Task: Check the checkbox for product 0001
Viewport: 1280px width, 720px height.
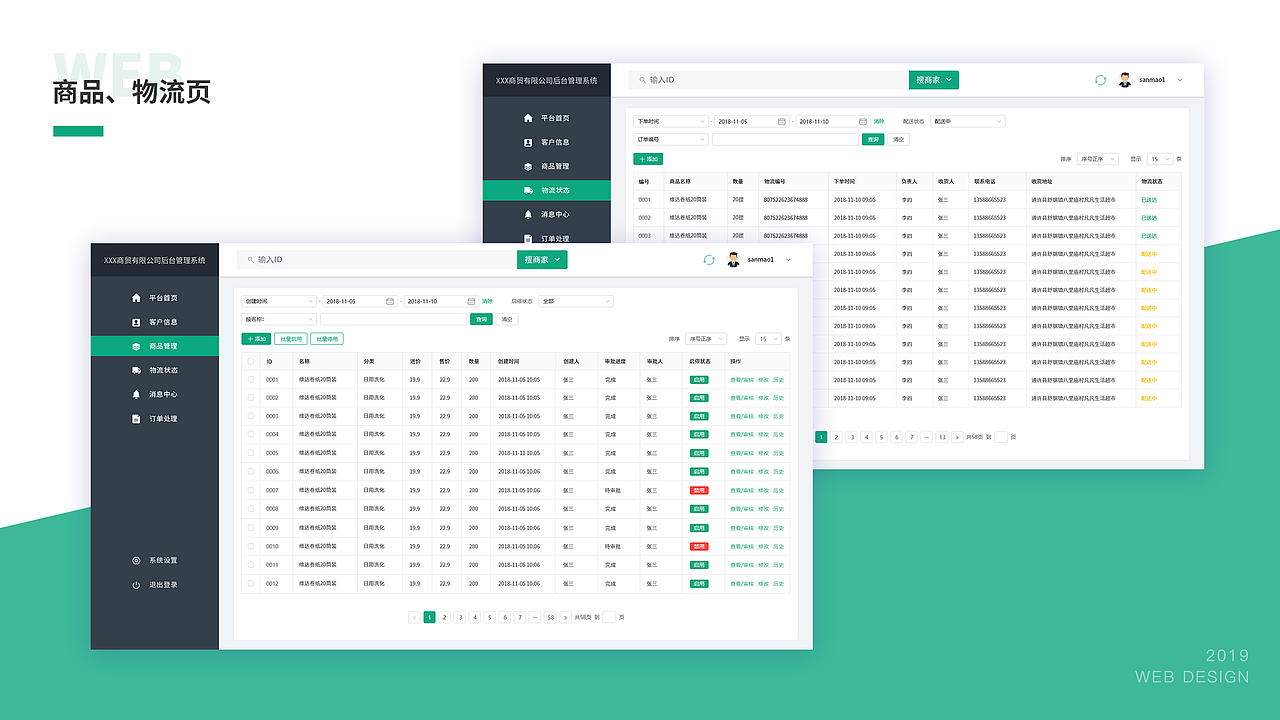Action: pyautogui.click(x=251, y=380)
